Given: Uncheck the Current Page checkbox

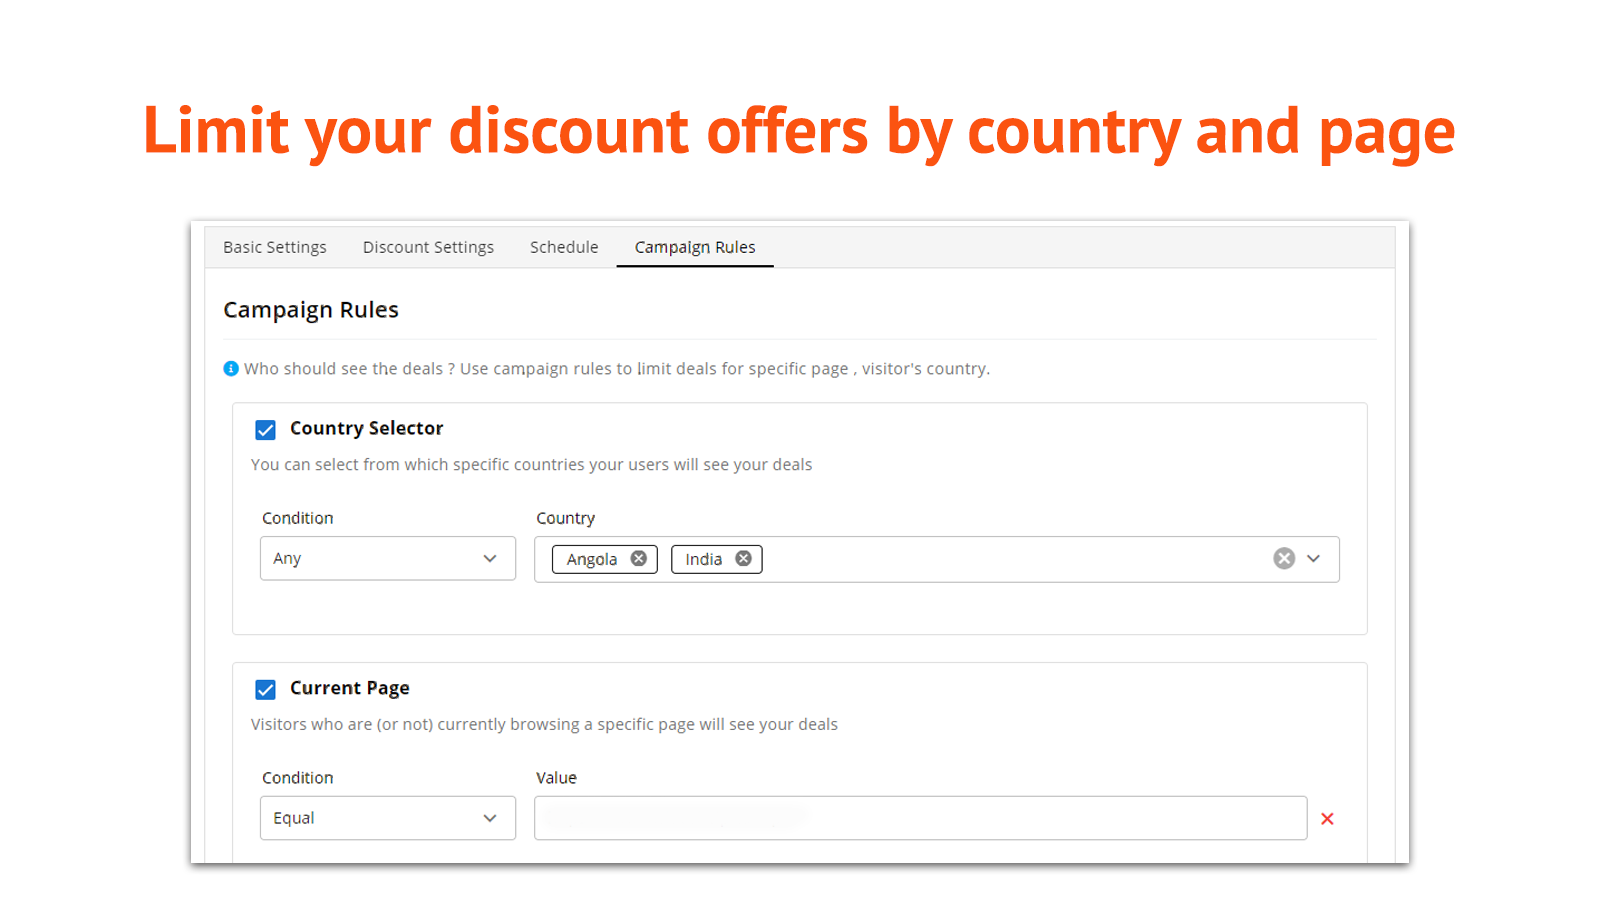Looking at the screenshot, I should point(266,690).
